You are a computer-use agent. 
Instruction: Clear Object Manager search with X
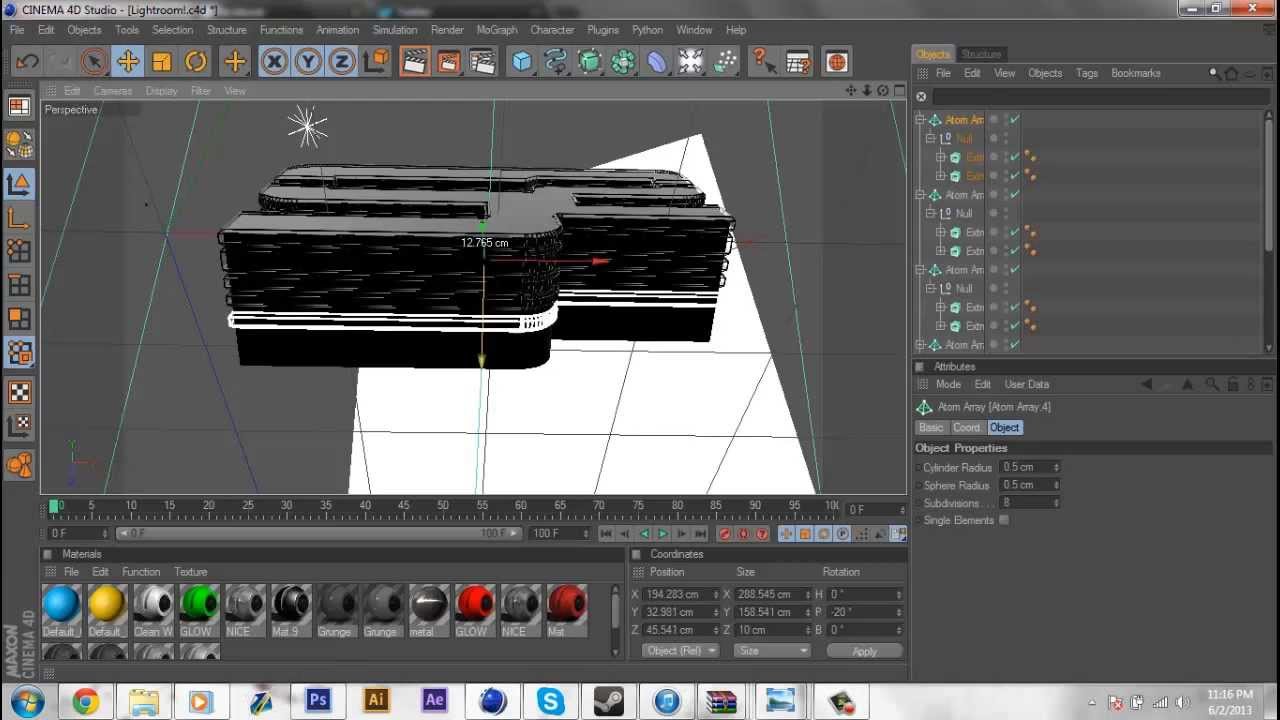click(921, 97)
